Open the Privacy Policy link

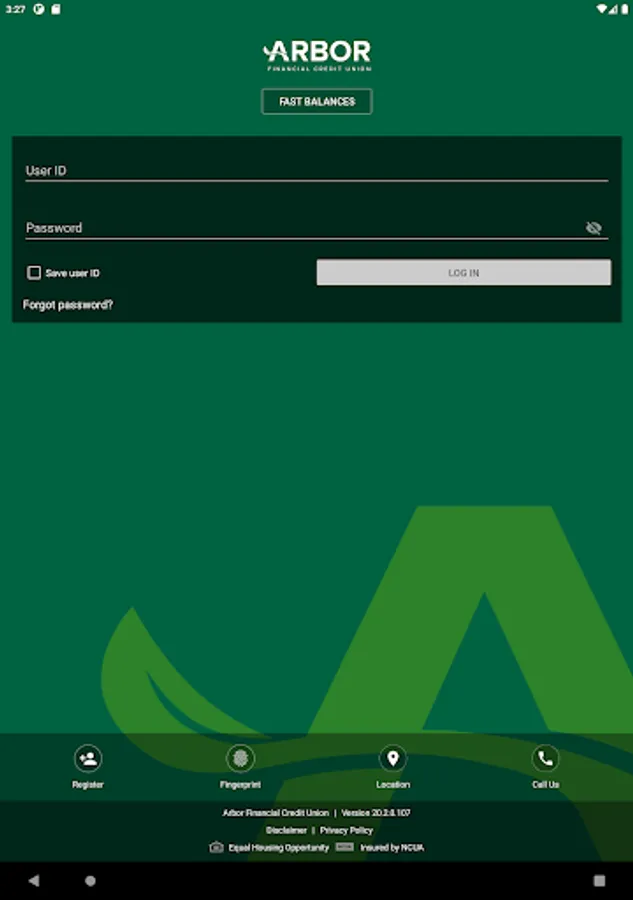point(346,830)
